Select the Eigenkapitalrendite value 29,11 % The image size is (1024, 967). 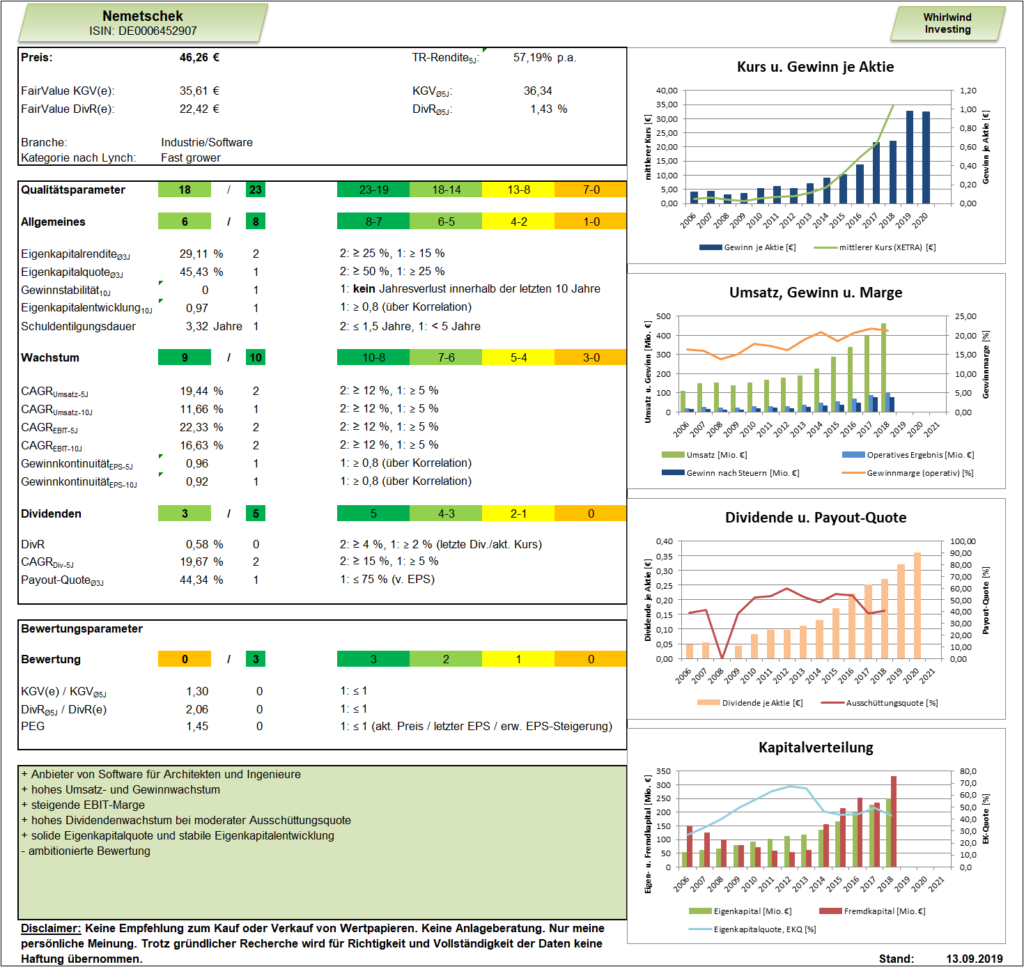tap(201, 253)
